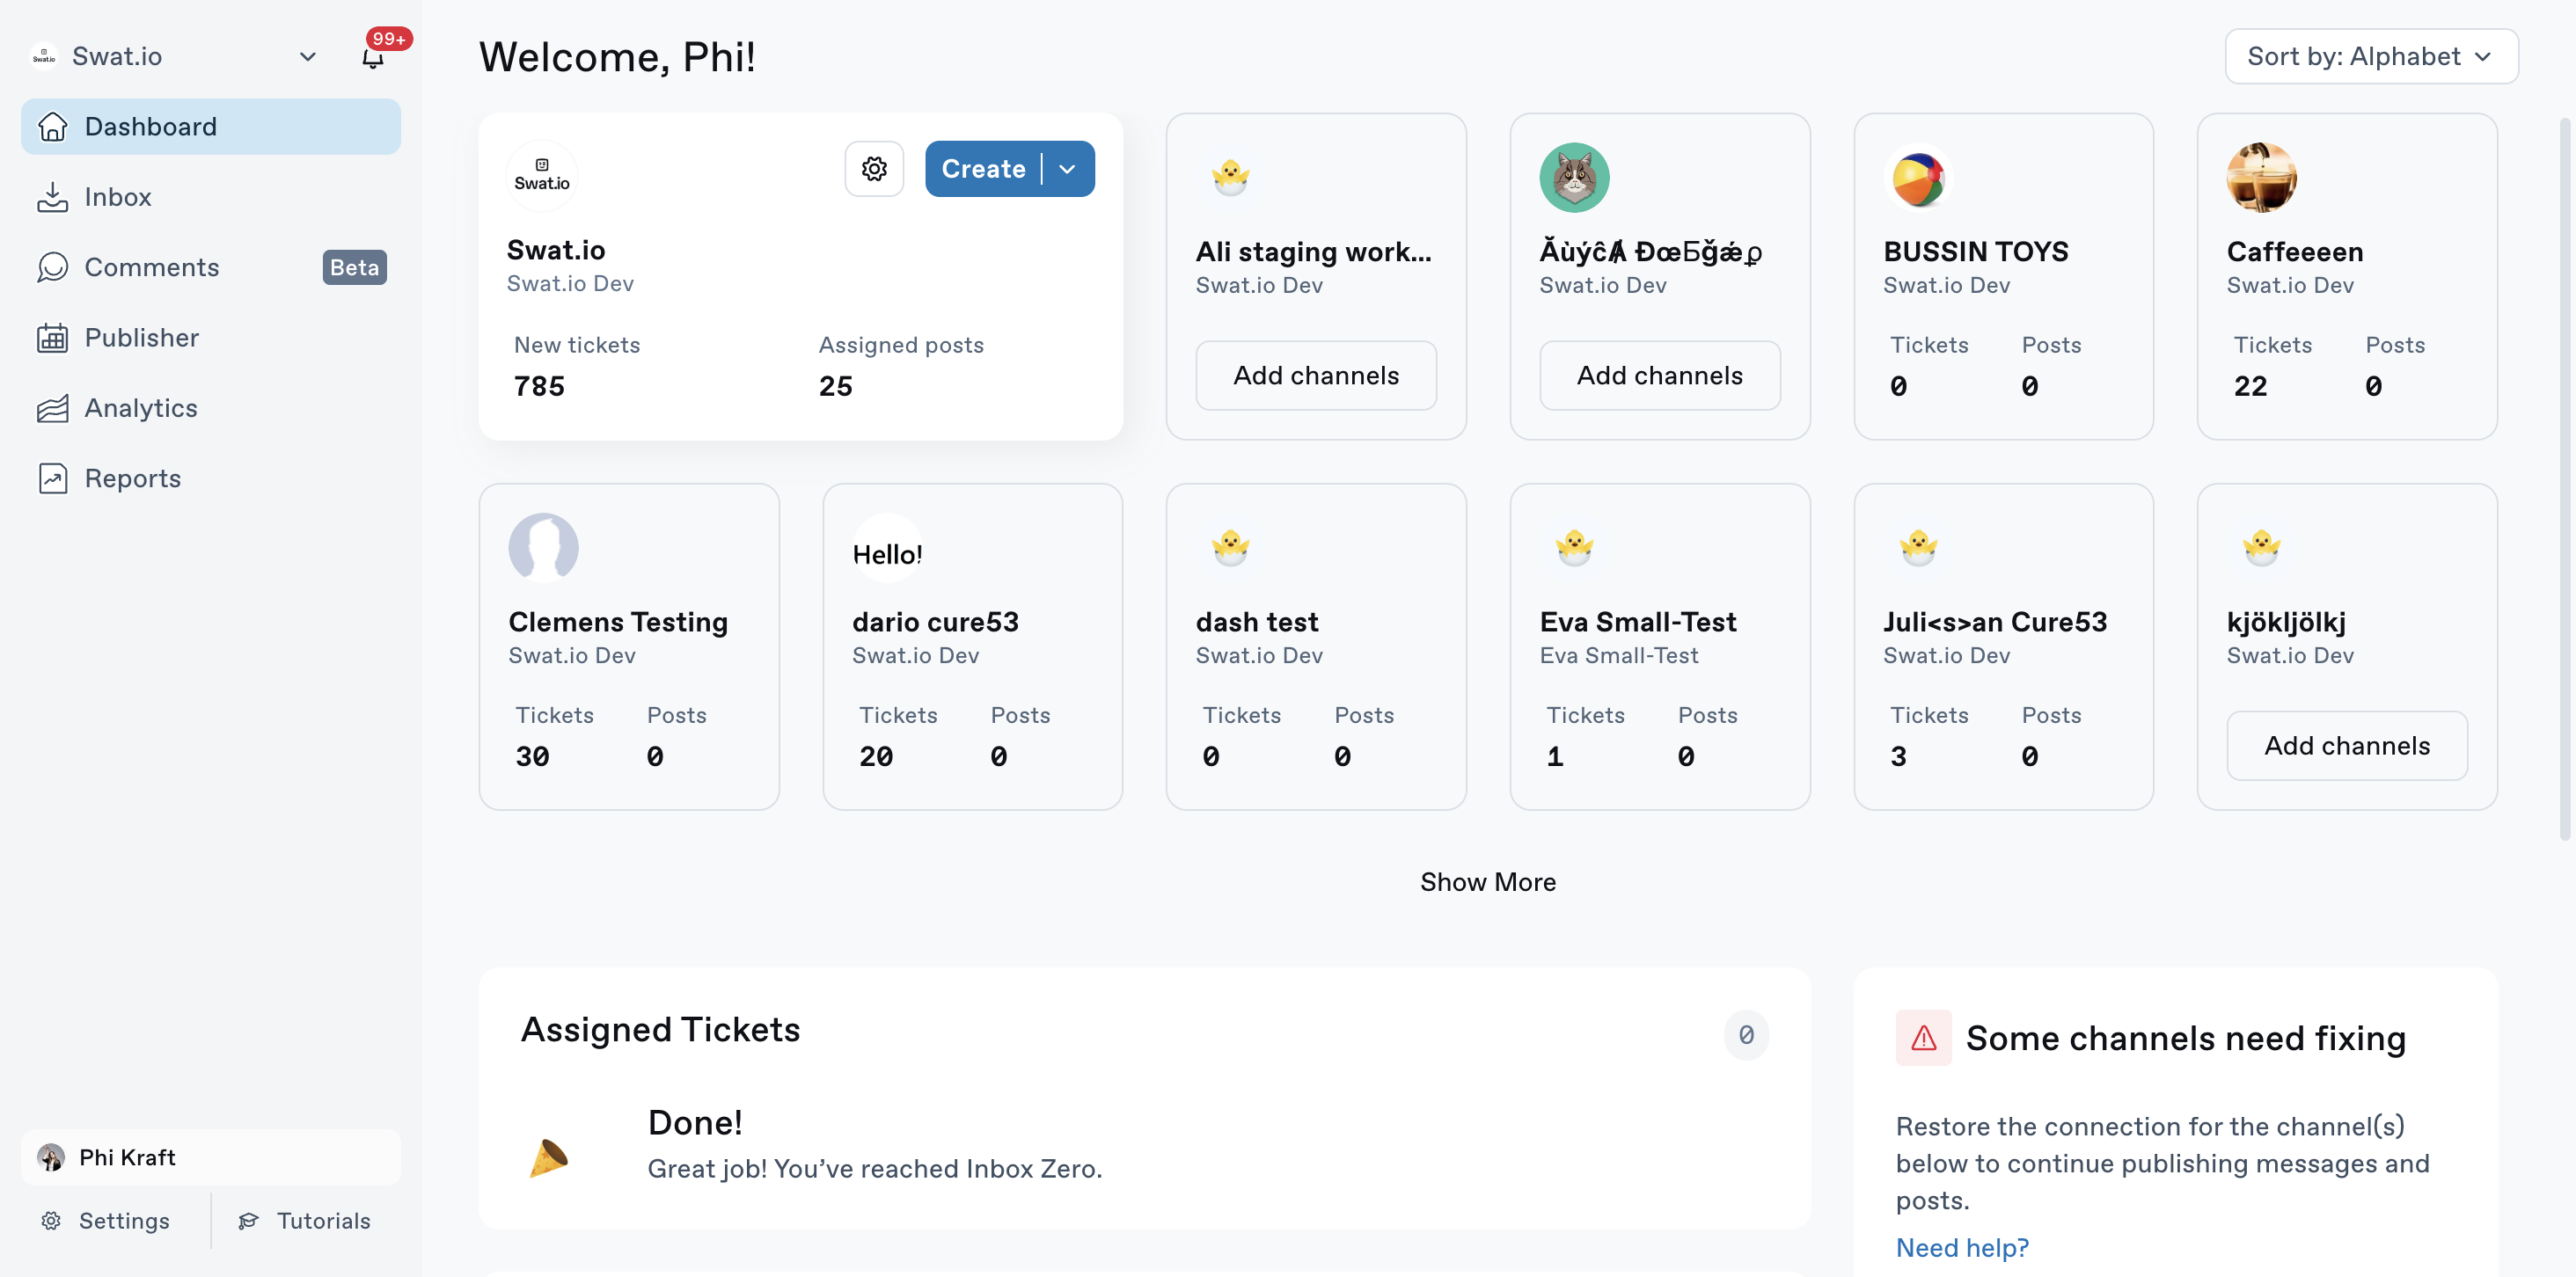Follow the Need help? link
The image size is (2576, 1277).
[x=1962, y=1247]
